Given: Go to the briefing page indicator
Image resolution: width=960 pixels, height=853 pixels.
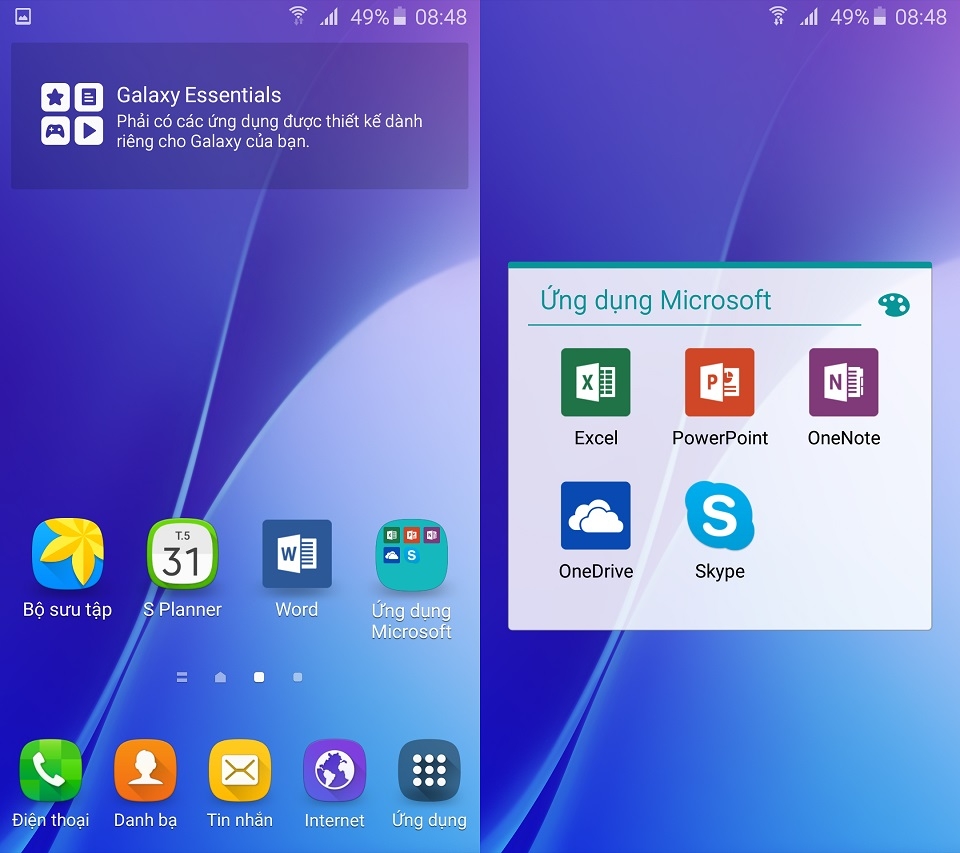Looking at the screenshot, I should [182, 677].
